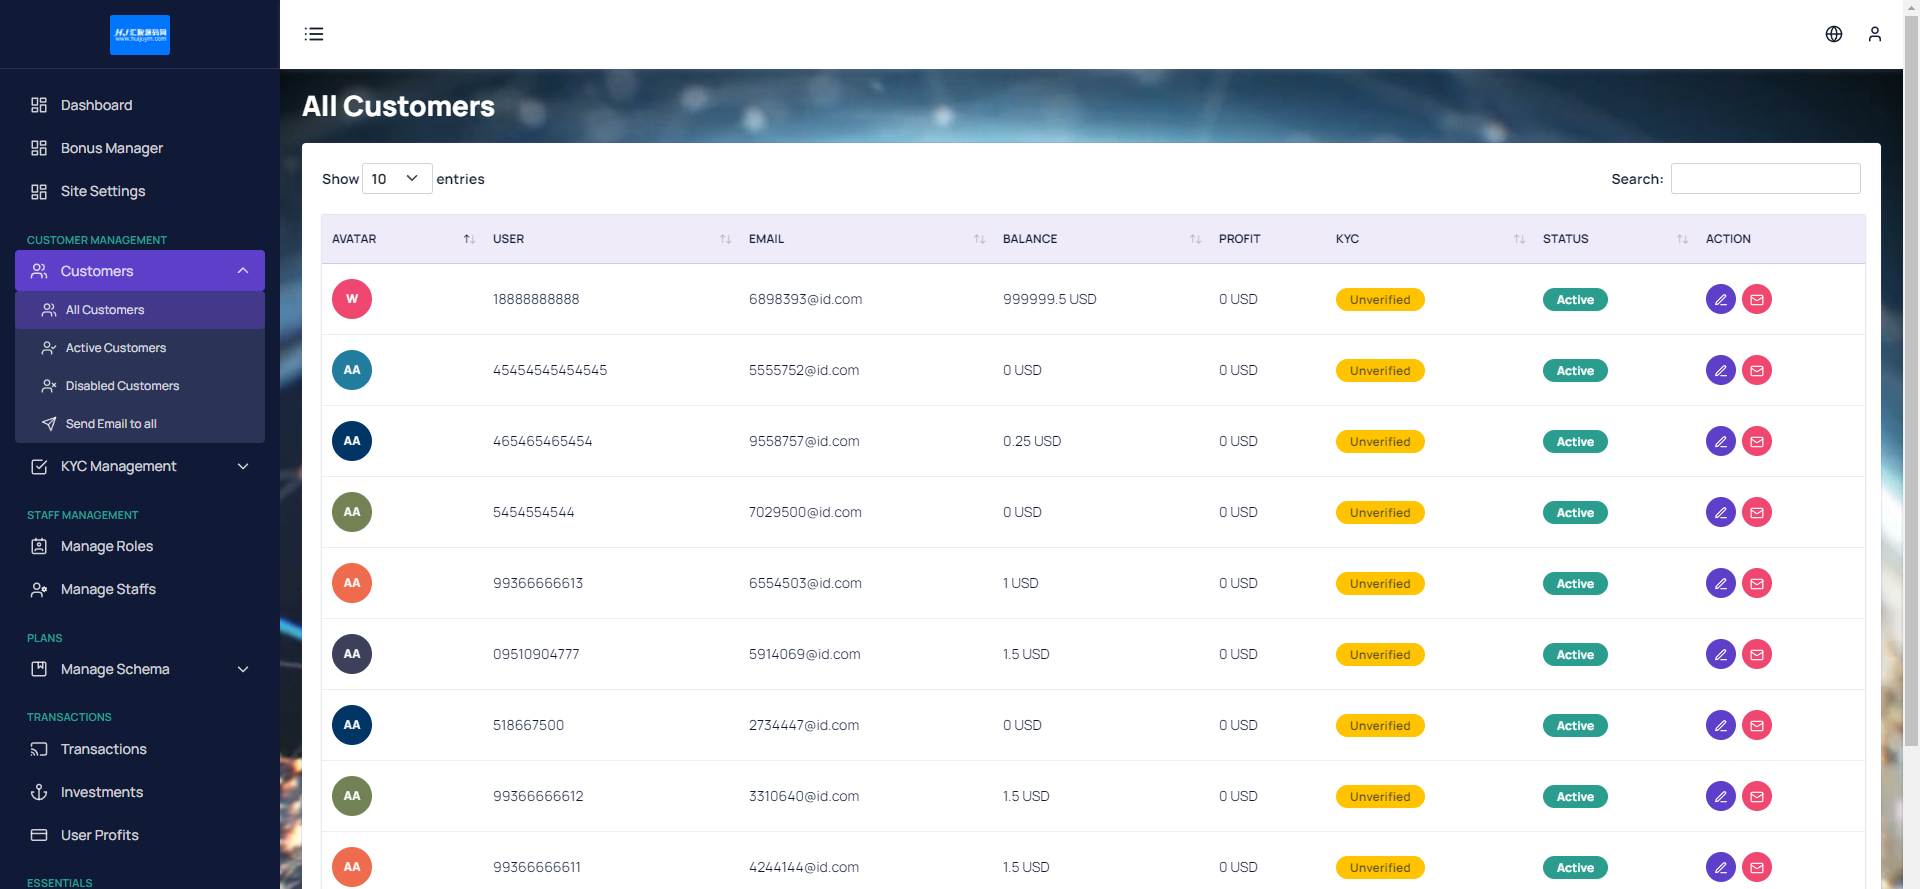Click the edit icon for user 18888888888
Image resolution: width=1920 pixels, height=889 pixels.
click(1720, 299)
